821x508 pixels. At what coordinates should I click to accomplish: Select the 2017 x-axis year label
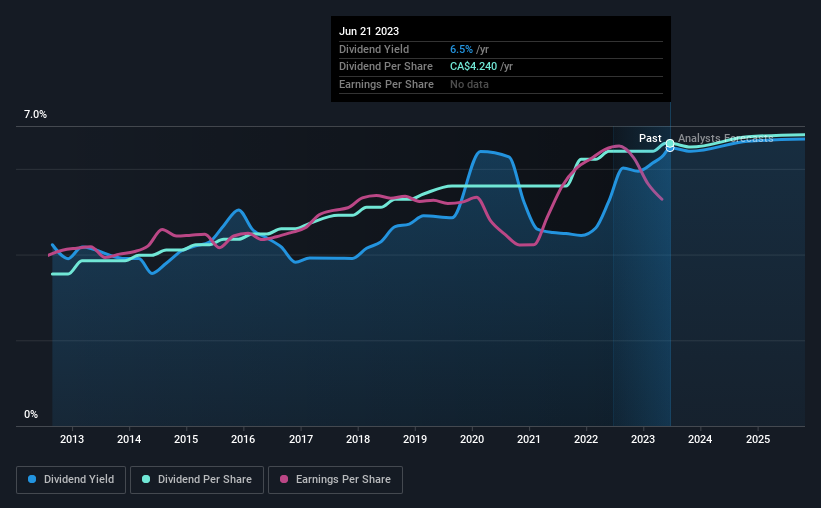point(301,439)
